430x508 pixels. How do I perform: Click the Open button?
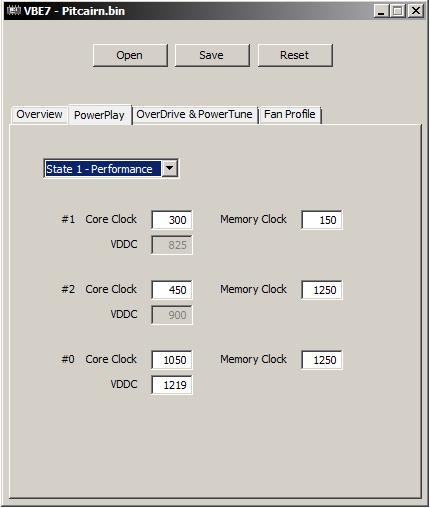pos(130,55)
